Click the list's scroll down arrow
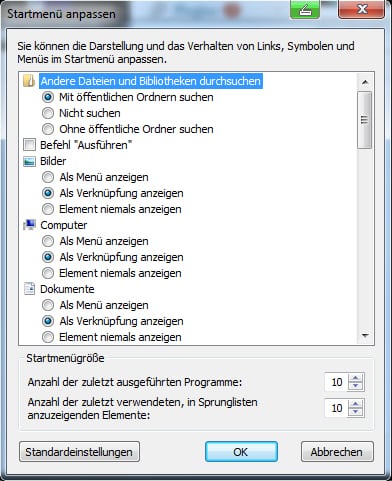 pyautogui.click(x=365, y=335)
